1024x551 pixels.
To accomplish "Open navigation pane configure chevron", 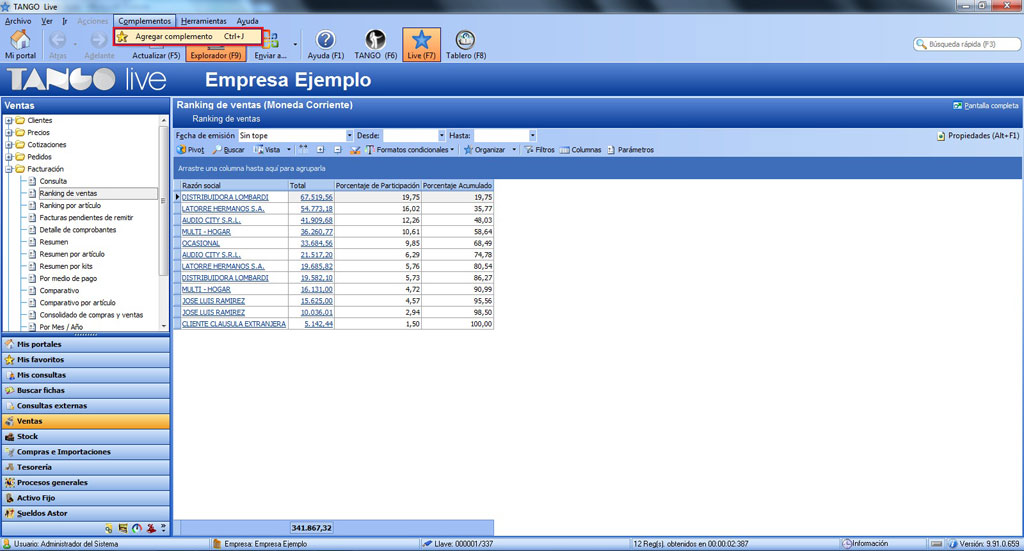I will [x=163, y=528].
